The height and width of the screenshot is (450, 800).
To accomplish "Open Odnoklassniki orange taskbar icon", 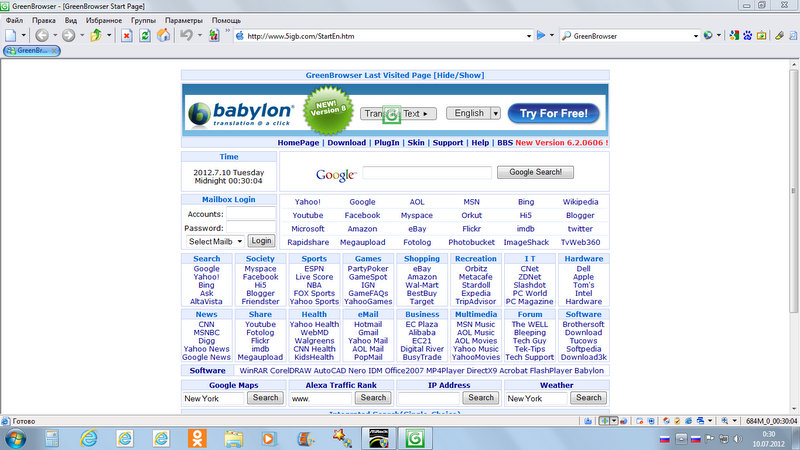I will tap(197, 438).
